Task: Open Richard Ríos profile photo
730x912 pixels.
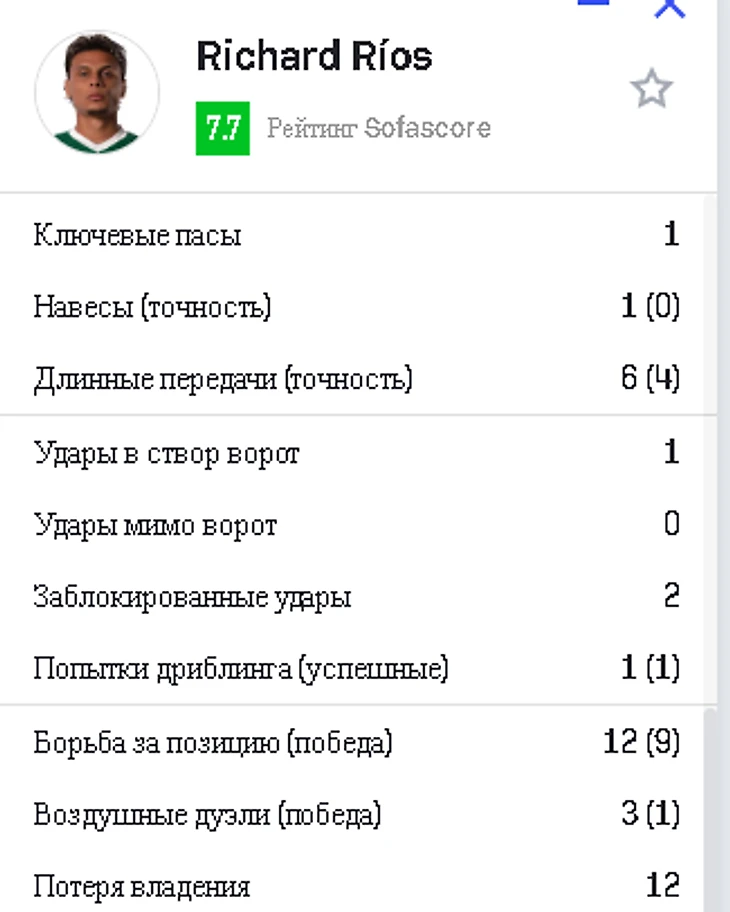Action: (97, 93)
